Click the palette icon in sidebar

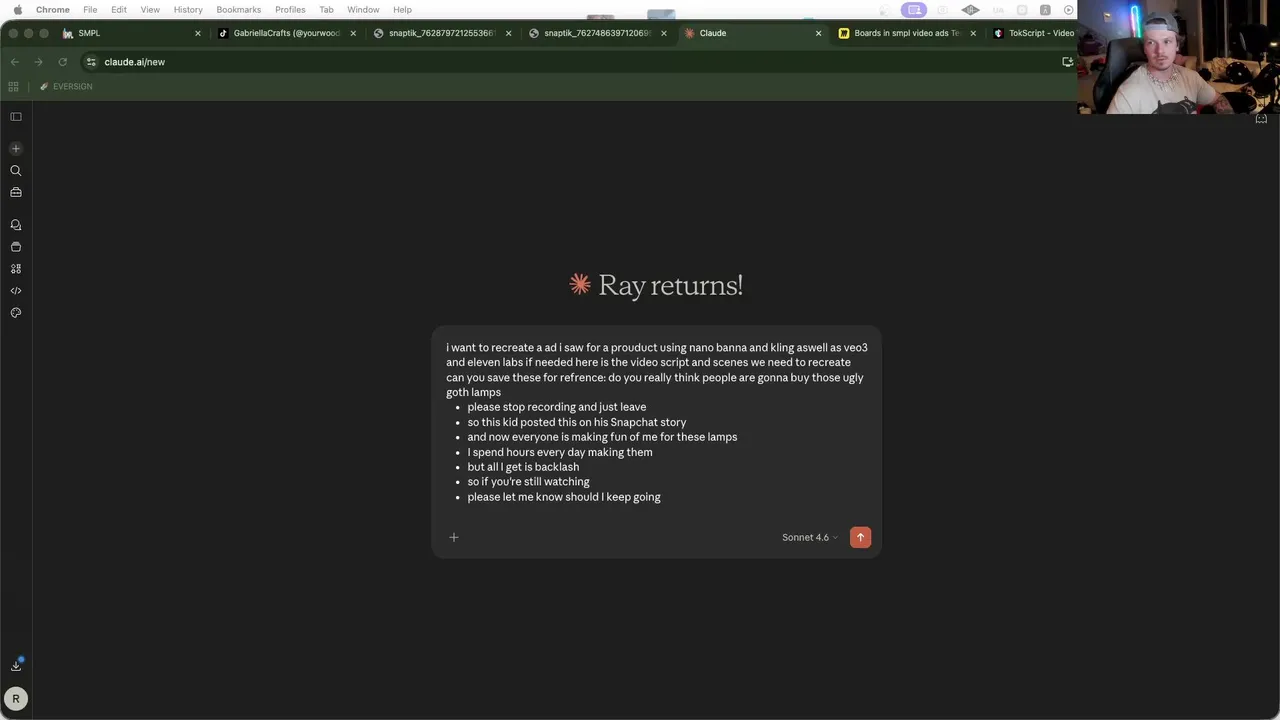coord(16,313)
